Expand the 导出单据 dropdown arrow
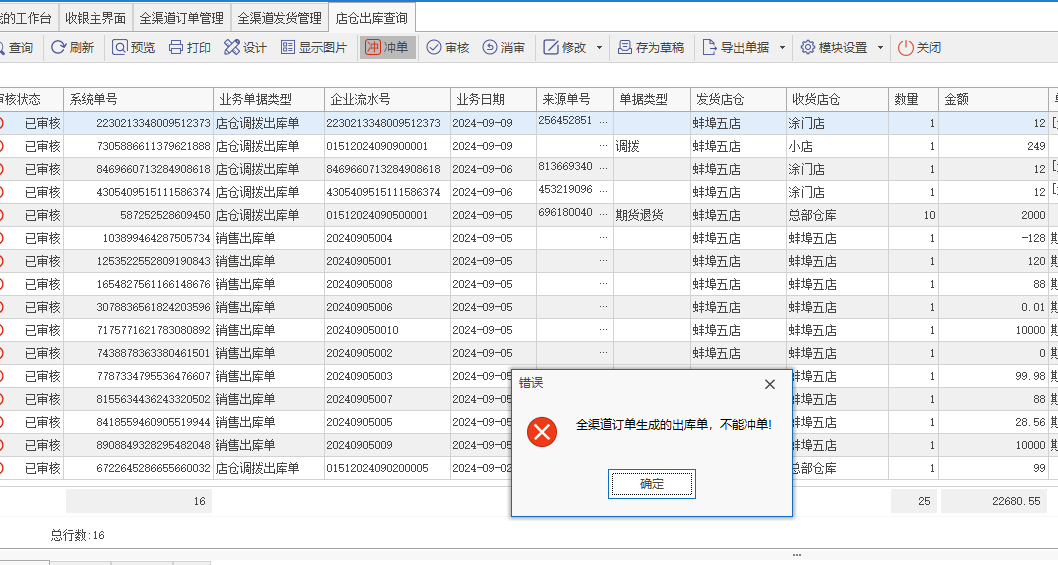 (783, 47)
